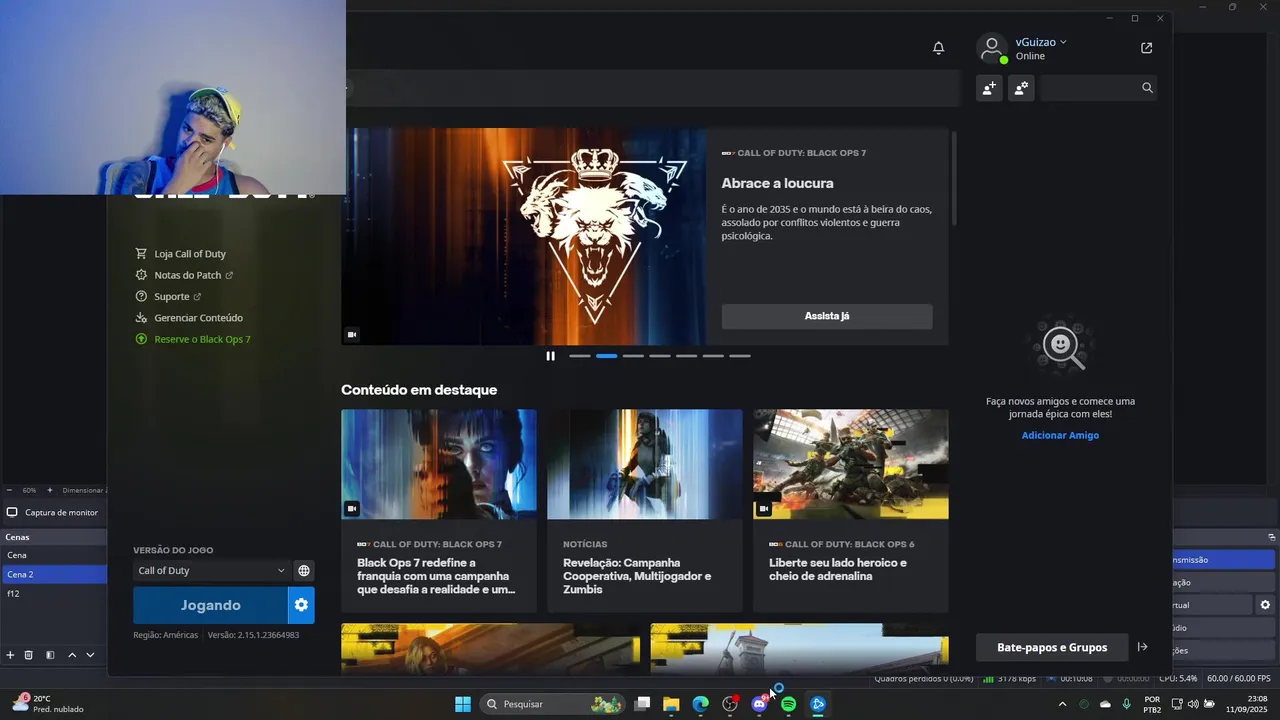Open Windows Start menu
This screenshot has height=720, width=1280.
463,704
